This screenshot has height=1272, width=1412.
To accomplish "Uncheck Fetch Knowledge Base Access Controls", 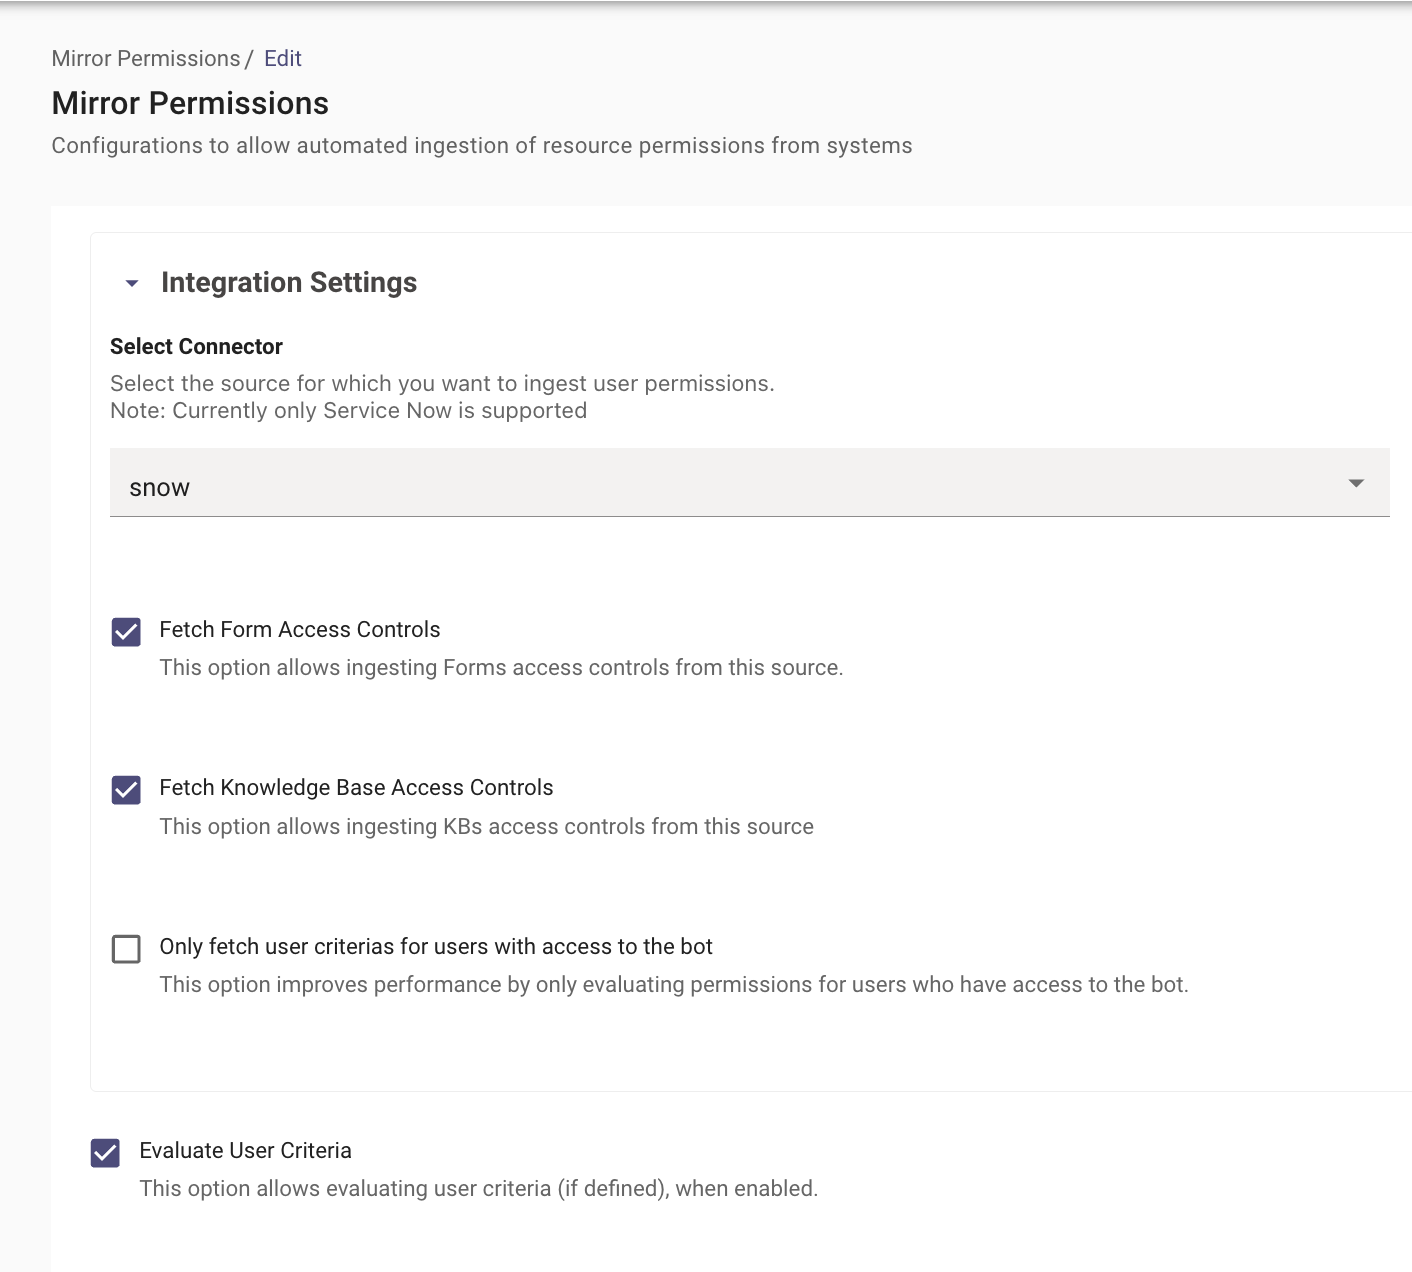I will 126,790.
